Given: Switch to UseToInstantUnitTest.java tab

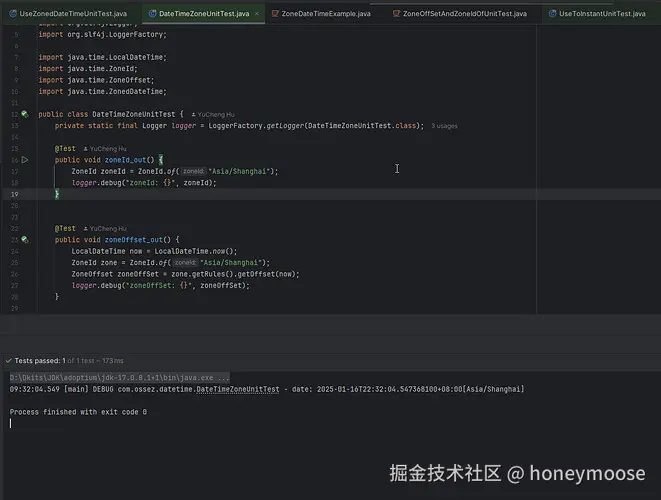Looking at the screenshot, I should pos(597,14).
